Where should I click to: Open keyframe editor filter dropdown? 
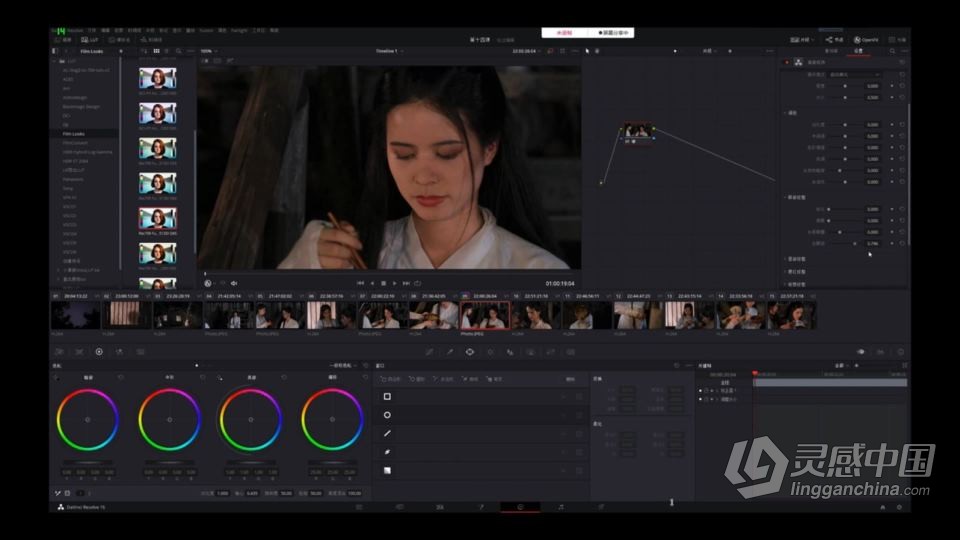[842, 366]
